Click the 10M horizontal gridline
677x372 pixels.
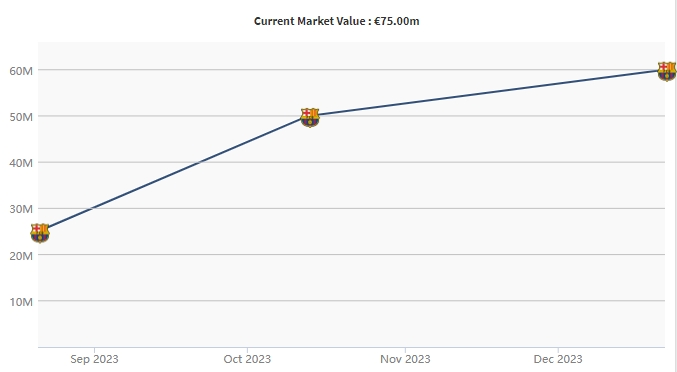click(351, 300)
